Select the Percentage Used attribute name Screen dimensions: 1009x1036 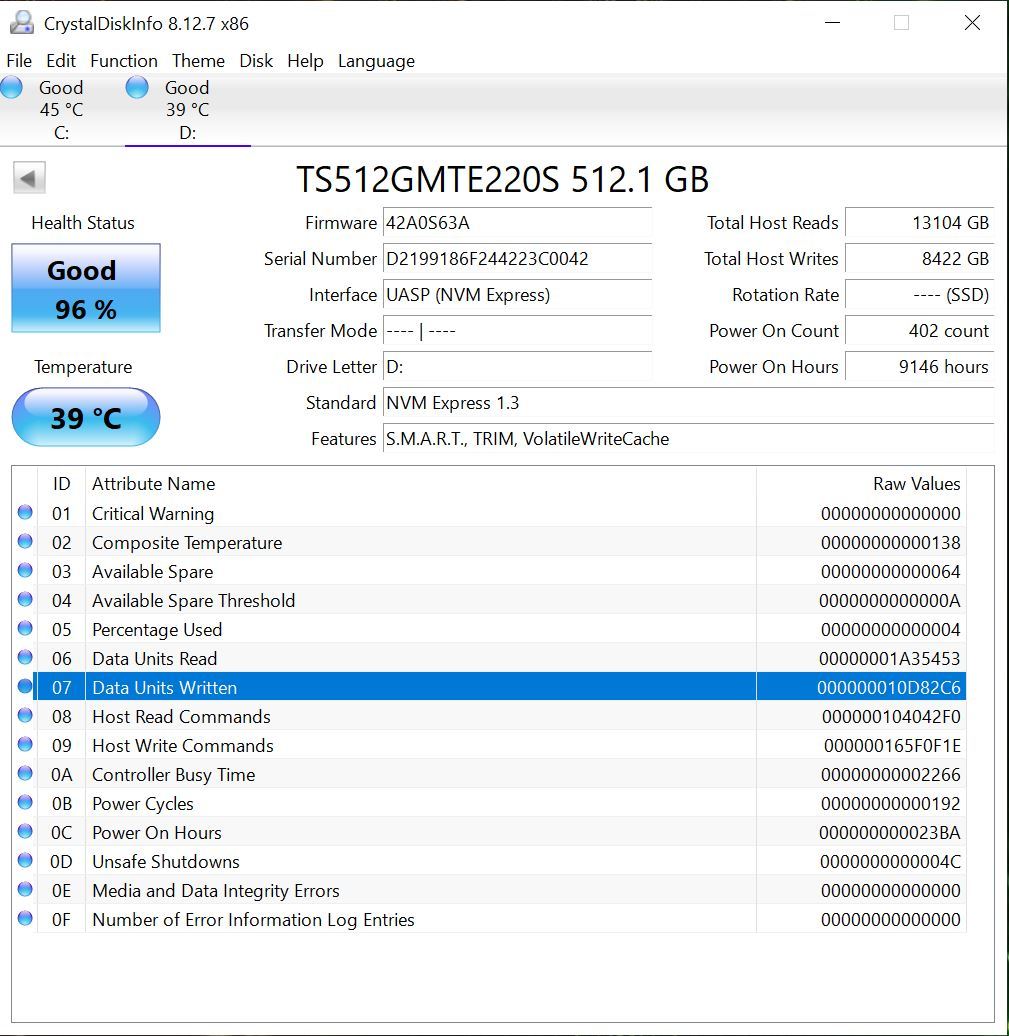(x=157, y=630)
